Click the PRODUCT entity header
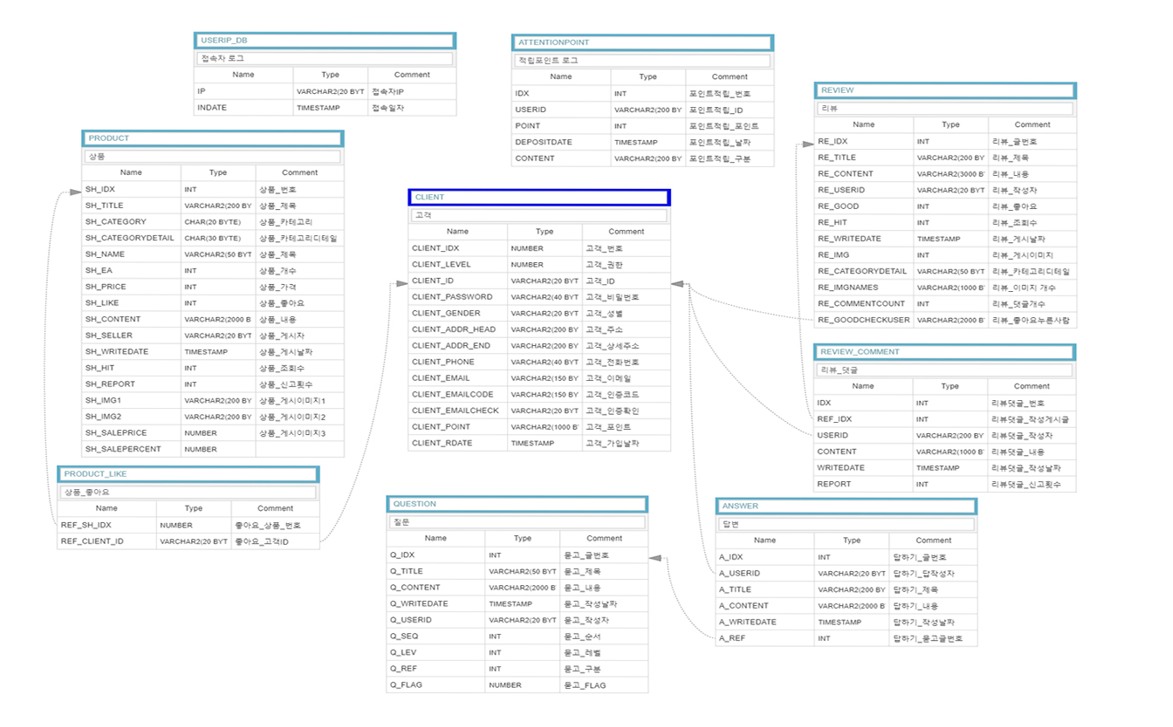1173x727 pixels. point(212,138)
